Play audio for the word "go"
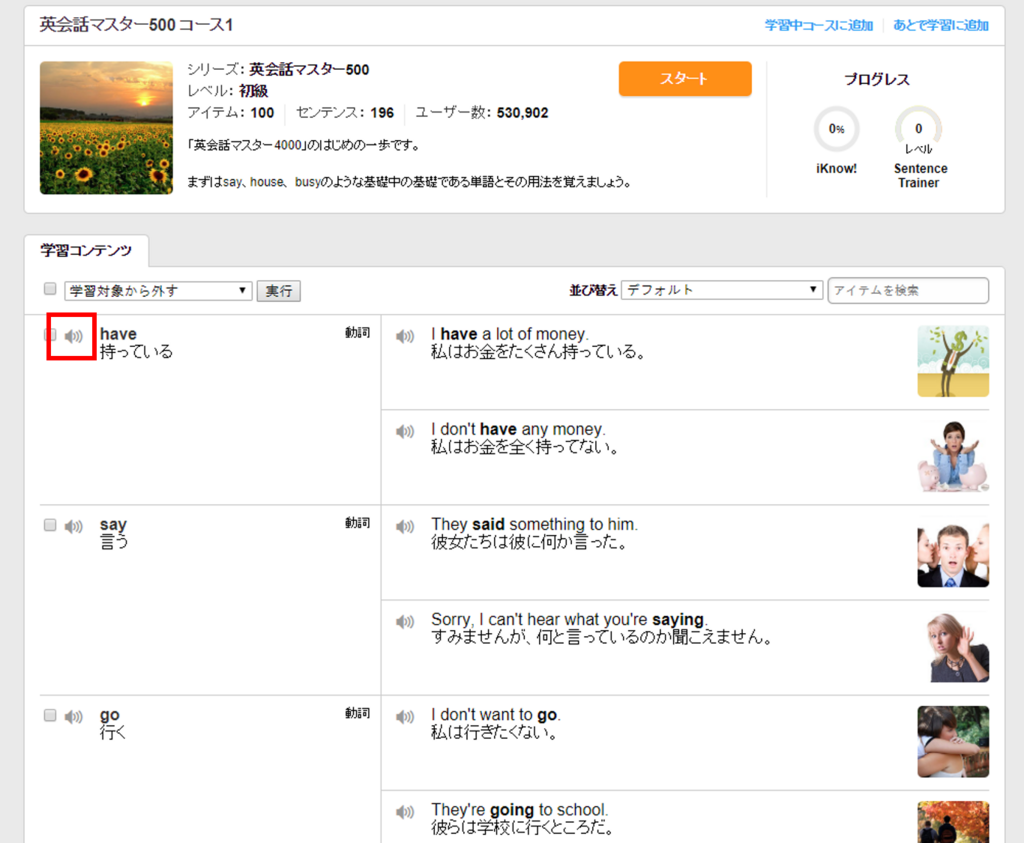 tap(74, 717)
